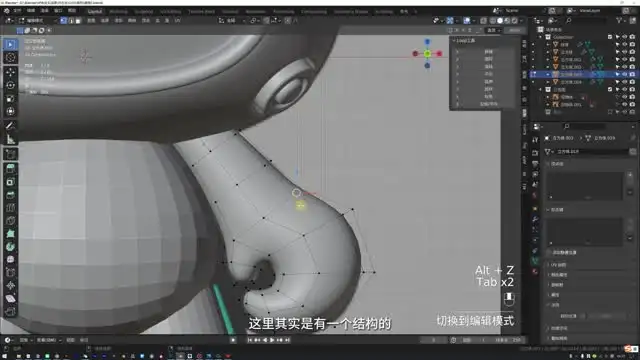Open Render properties tab
640x360 pixels.
pyautogui.click(x=535, y=153)
